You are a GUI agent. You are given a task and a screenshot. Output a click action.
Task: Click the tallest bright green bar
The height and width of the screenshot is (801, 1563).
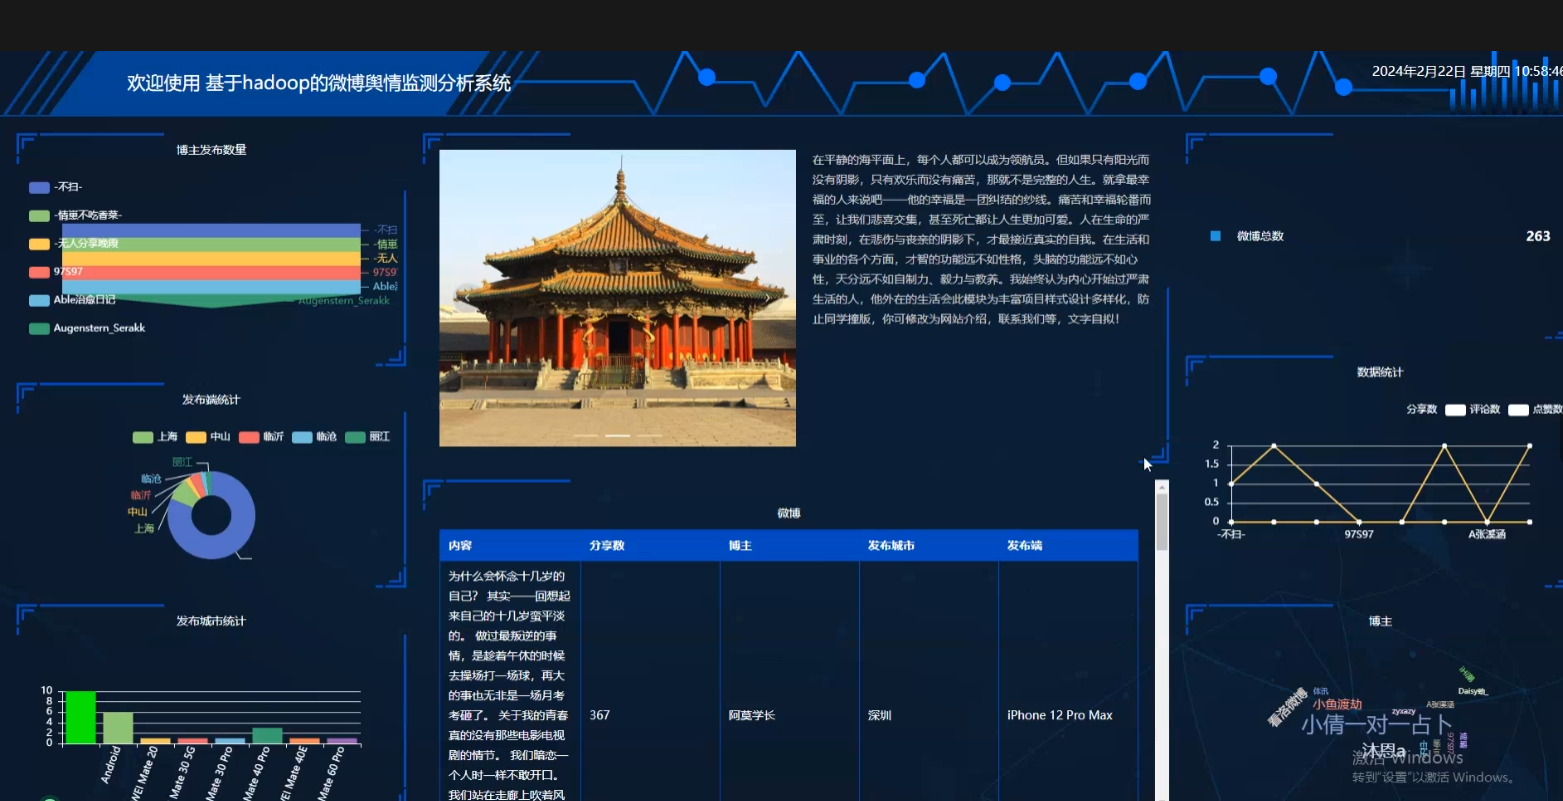(x=80, y=717)
